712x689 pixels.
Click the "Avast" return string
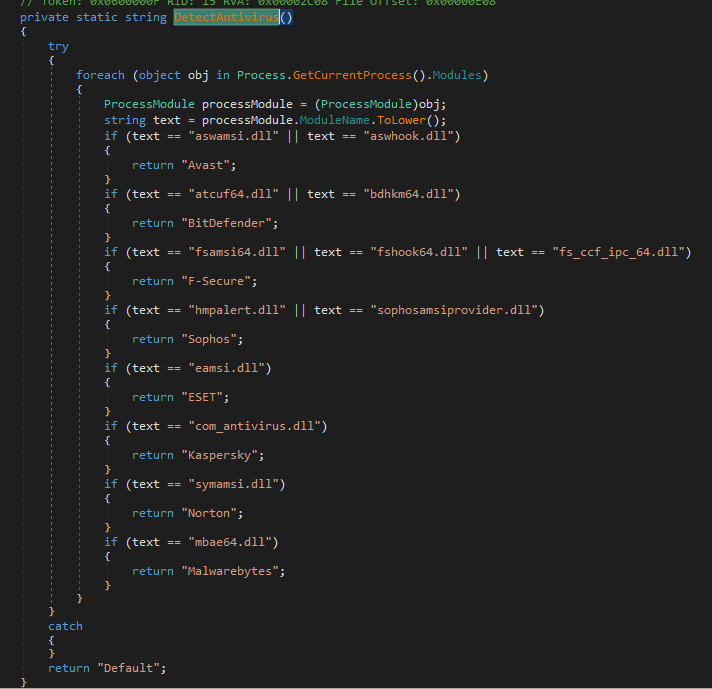click(x=207, y=164)
